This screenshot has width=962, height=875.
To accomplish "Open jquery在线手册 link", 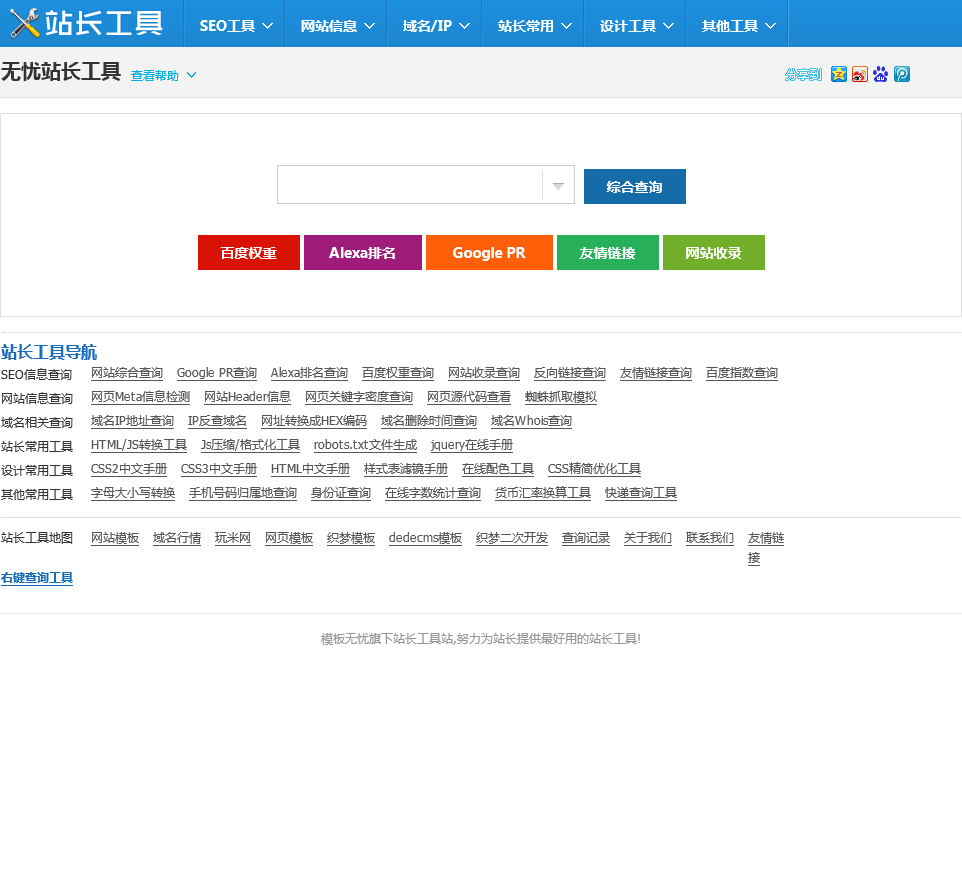I will (x=472, y=445).
